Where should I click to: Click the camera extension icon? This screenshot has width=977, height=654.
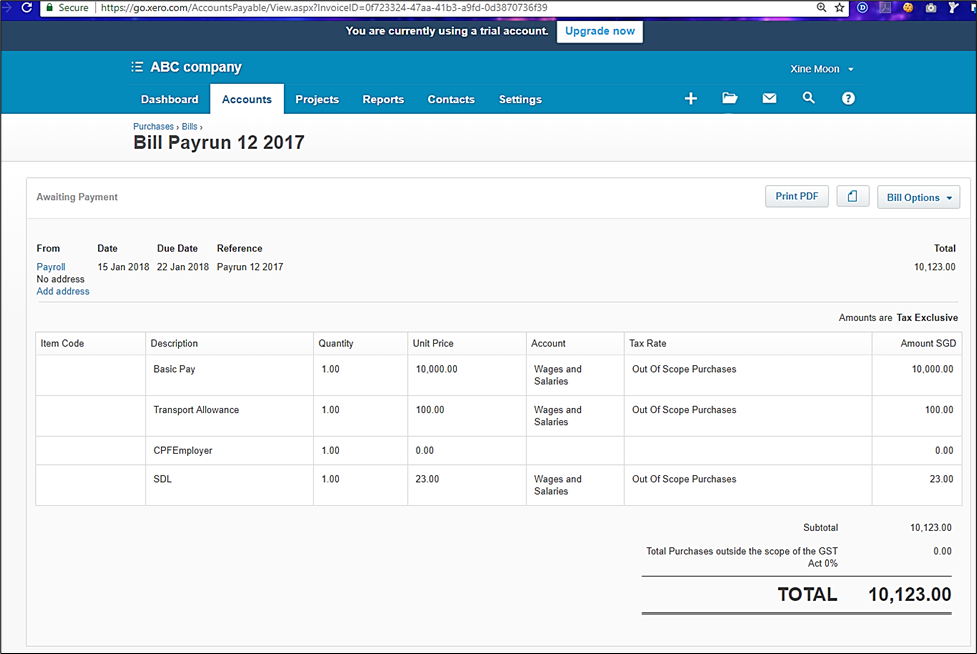931,7
